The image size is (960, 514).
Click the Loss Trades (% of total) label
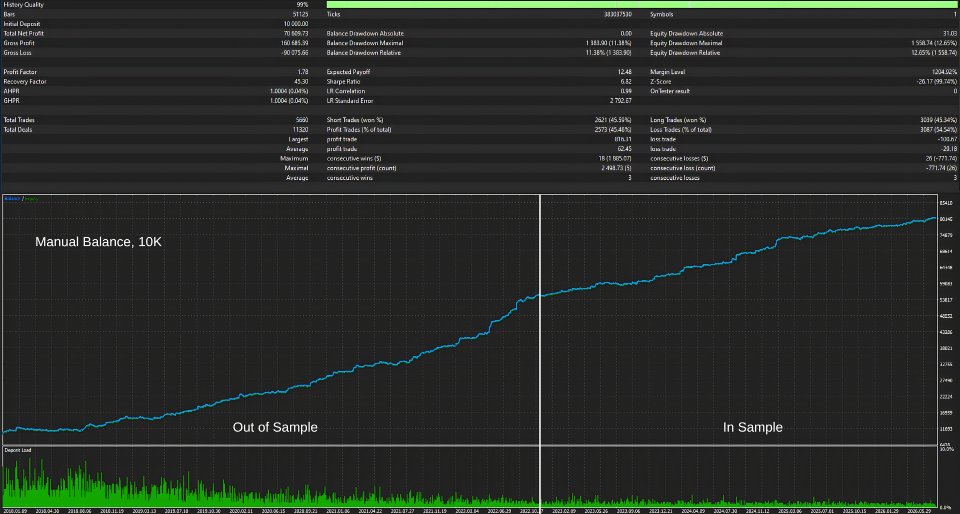tap(681, 130)
